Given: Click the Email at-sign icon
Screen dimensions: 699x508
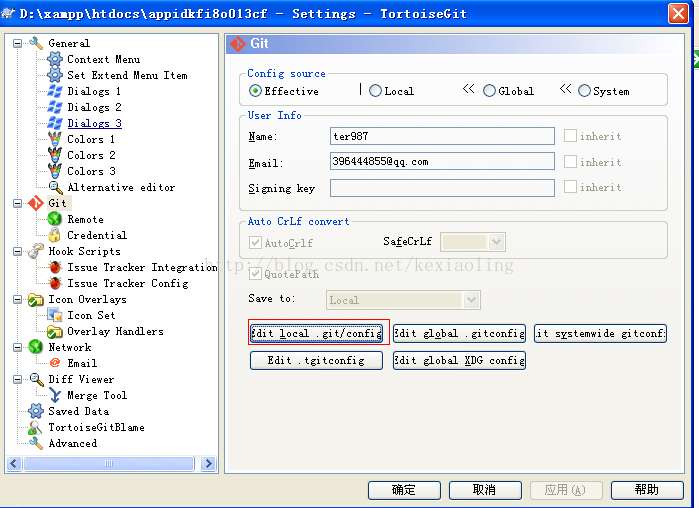Looking at the screenshot, I should 55,363.
